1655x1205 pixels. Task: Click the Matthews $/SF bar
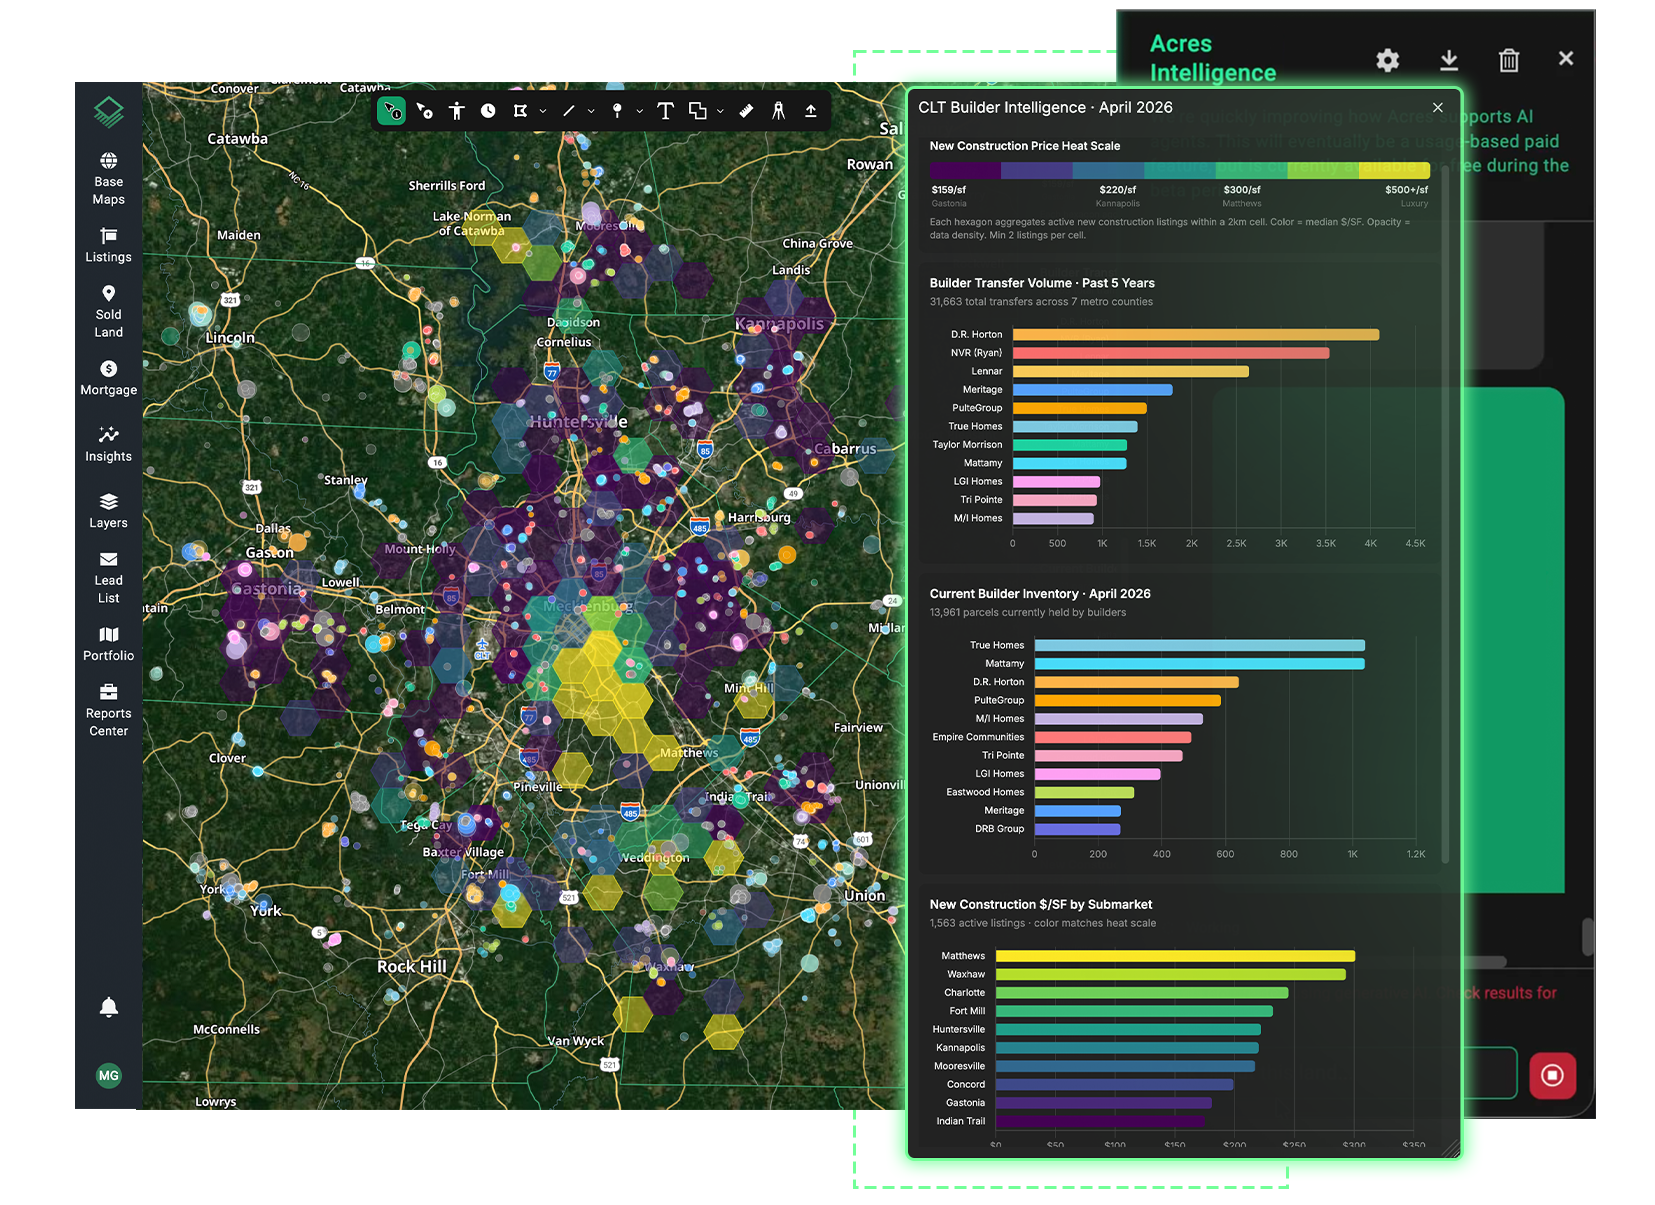click(x=1175, y=956)
